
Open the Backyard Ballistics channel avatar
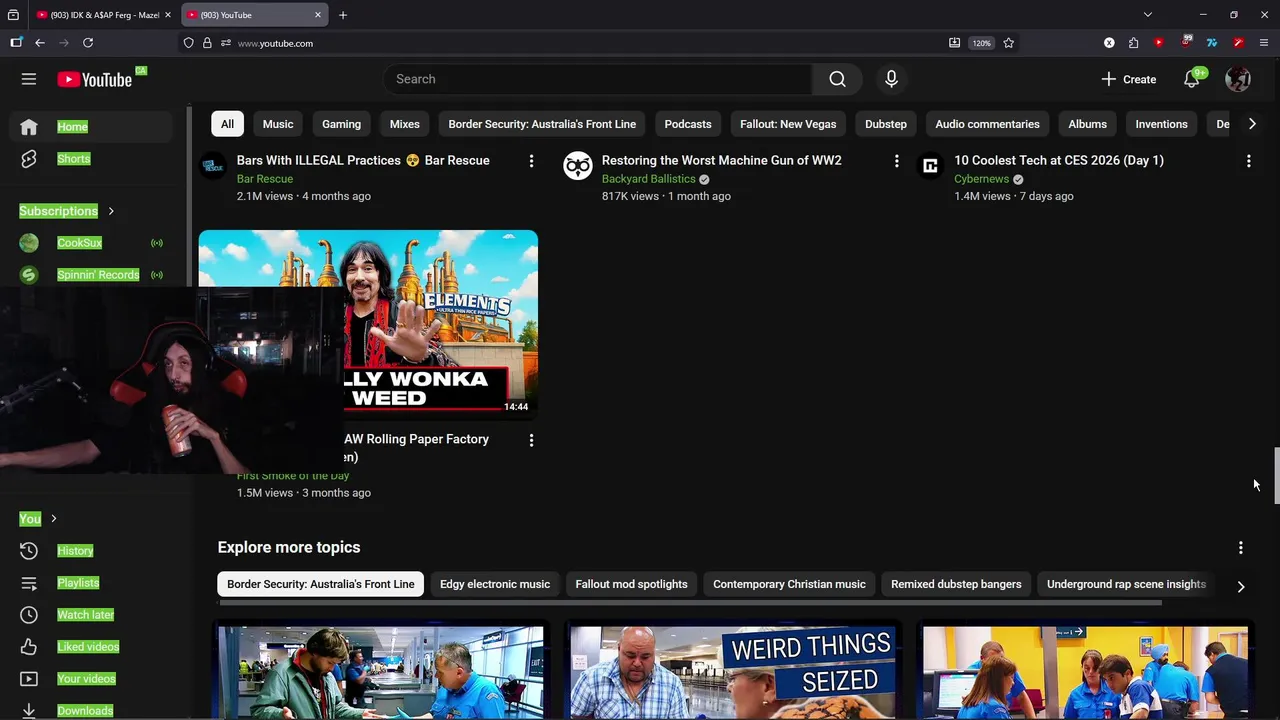point(578,166)
